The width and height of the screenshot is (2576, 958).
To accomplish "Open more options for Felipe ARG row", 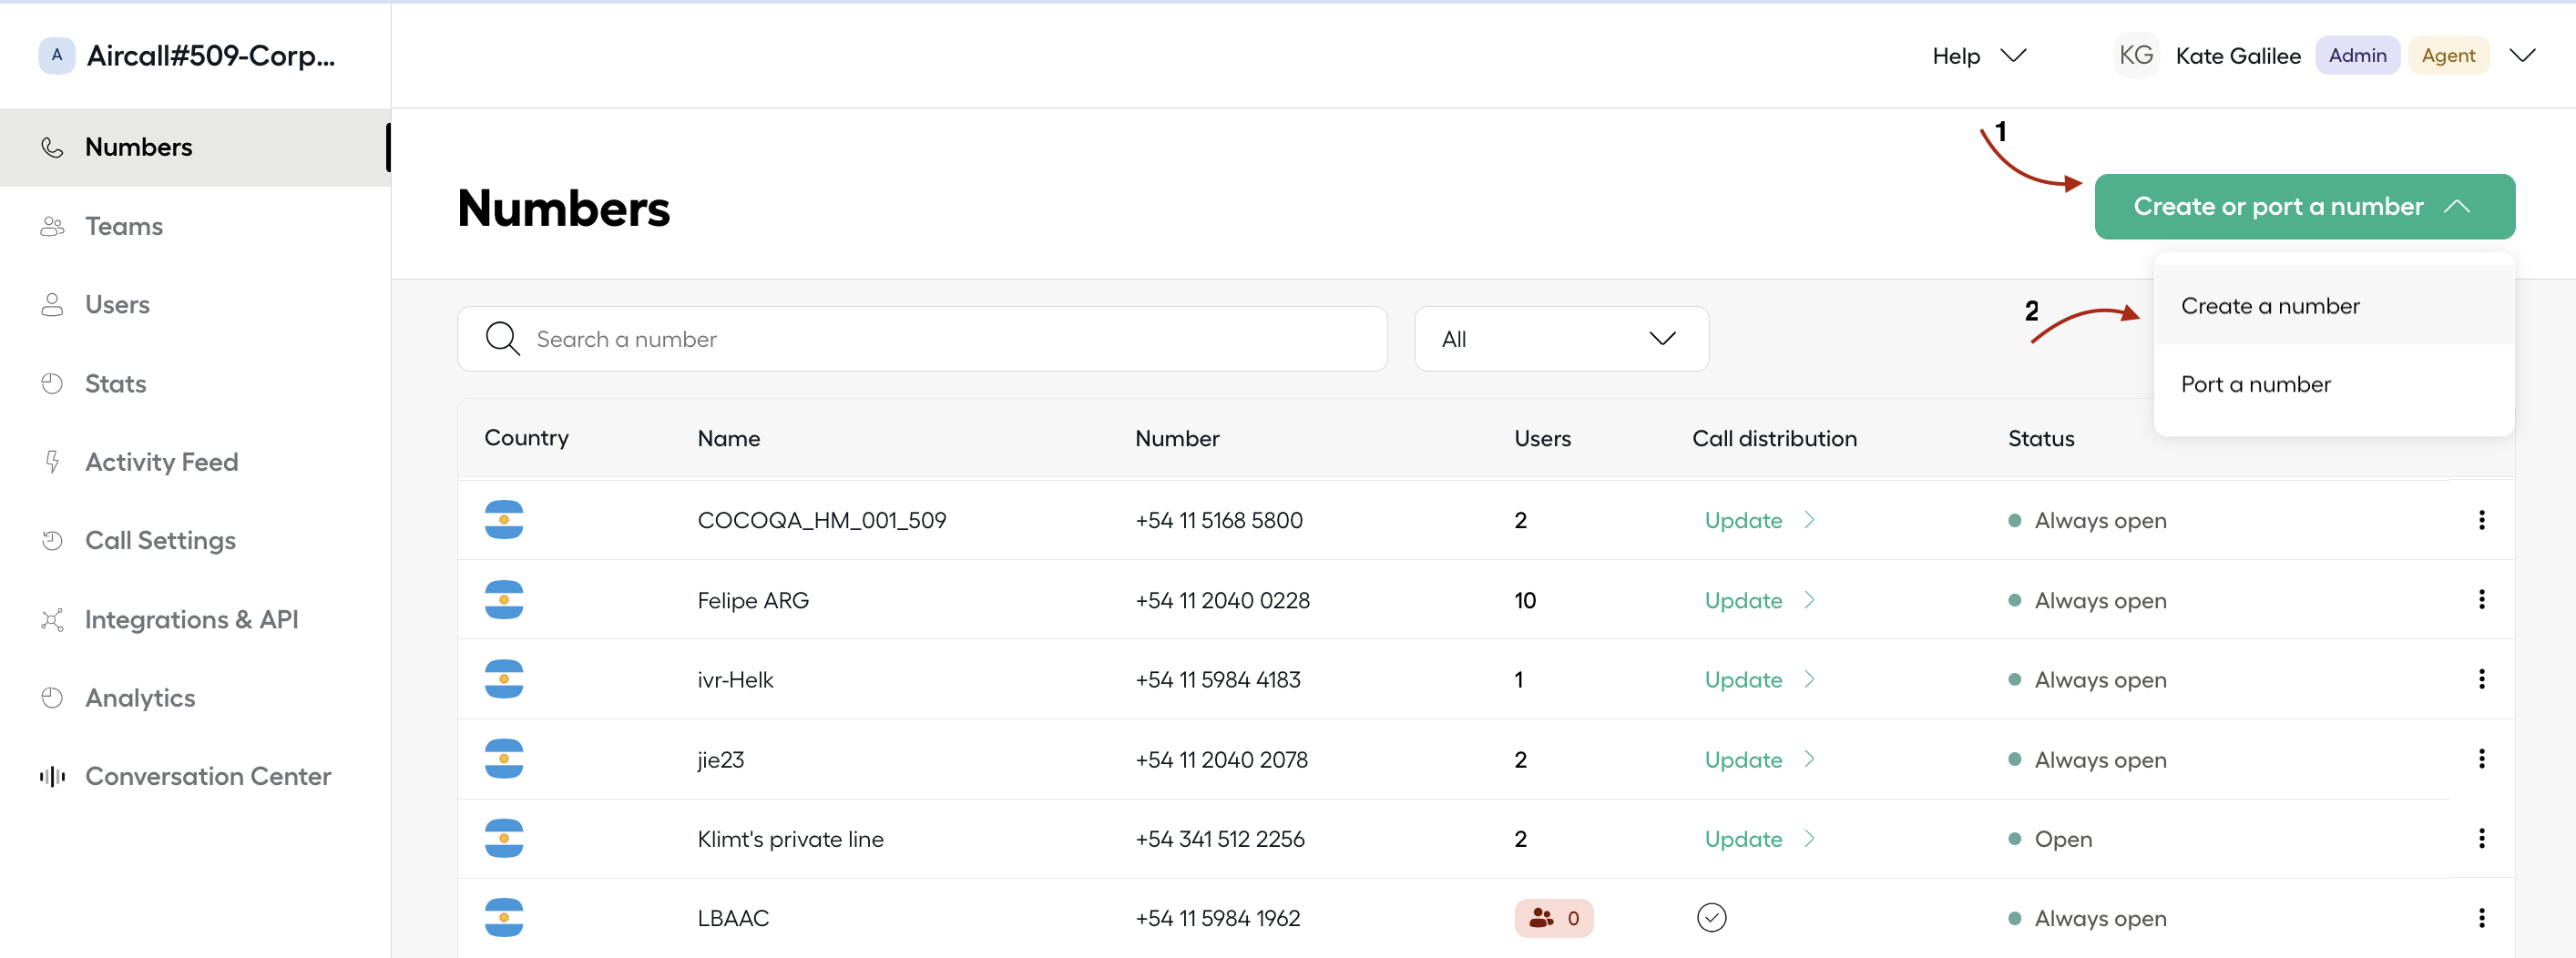I will coord(2481,599).
